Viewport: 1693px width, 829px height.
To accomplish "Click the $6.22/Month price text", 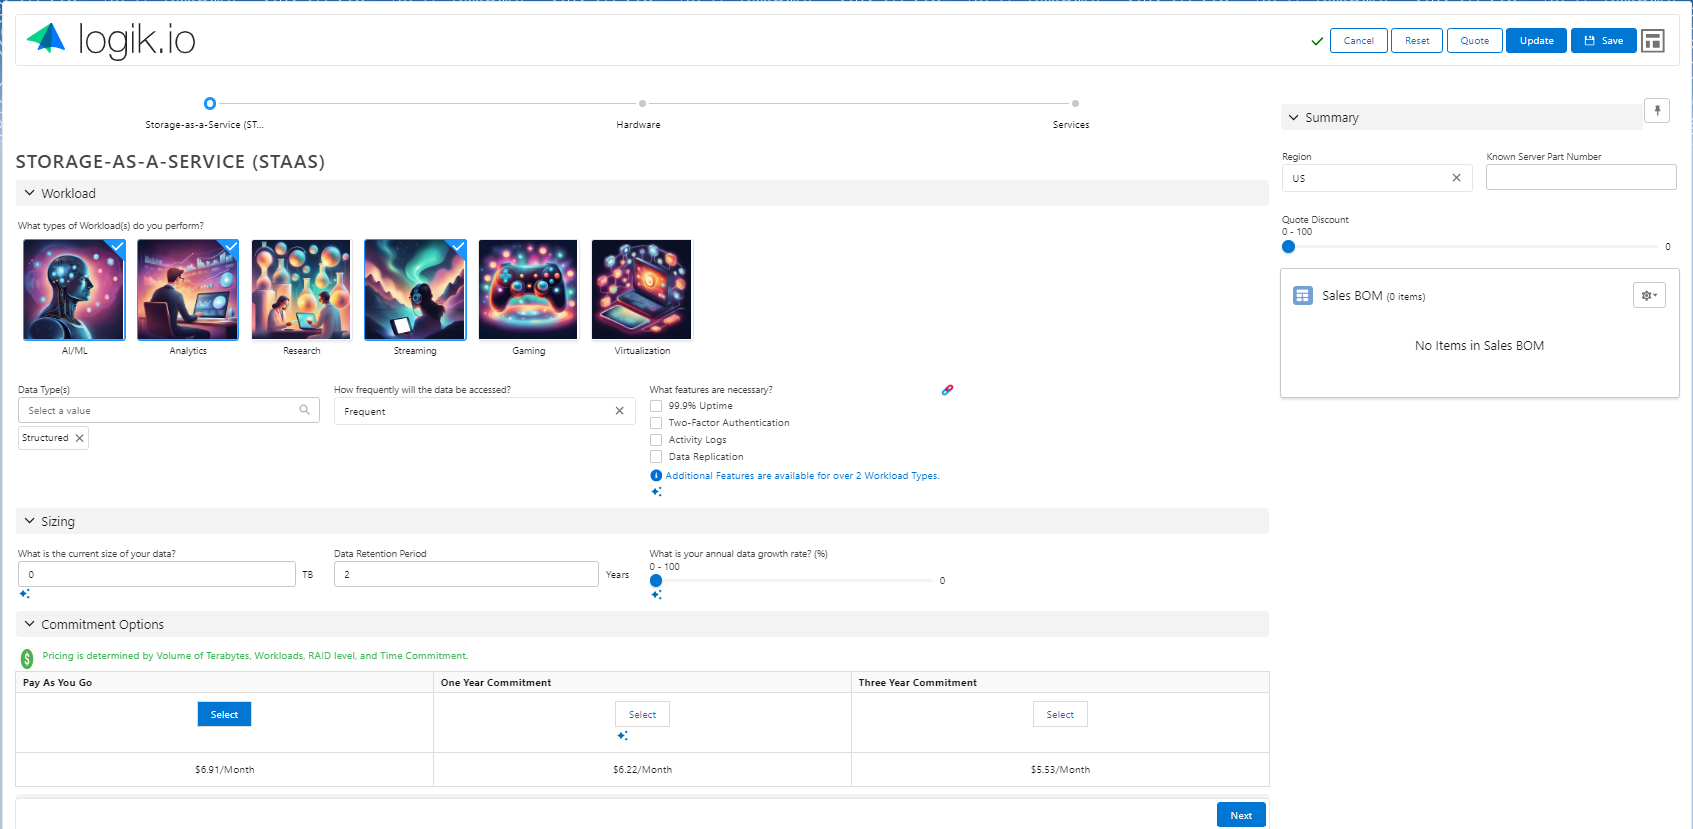I will click(642, 770).
